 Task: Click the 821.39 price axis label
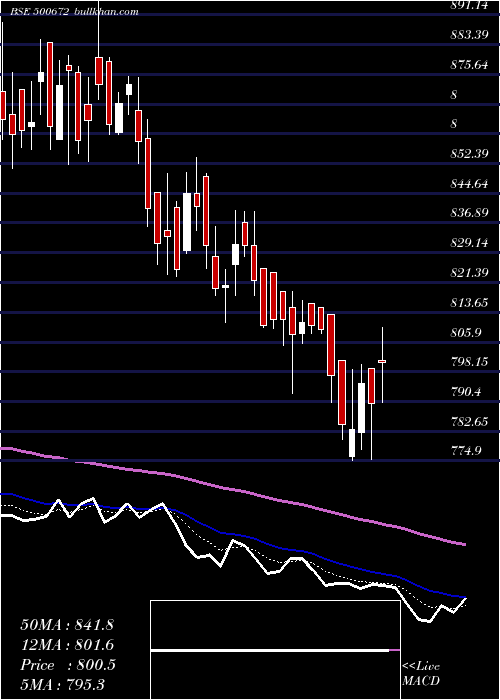[x=470, y=273]
